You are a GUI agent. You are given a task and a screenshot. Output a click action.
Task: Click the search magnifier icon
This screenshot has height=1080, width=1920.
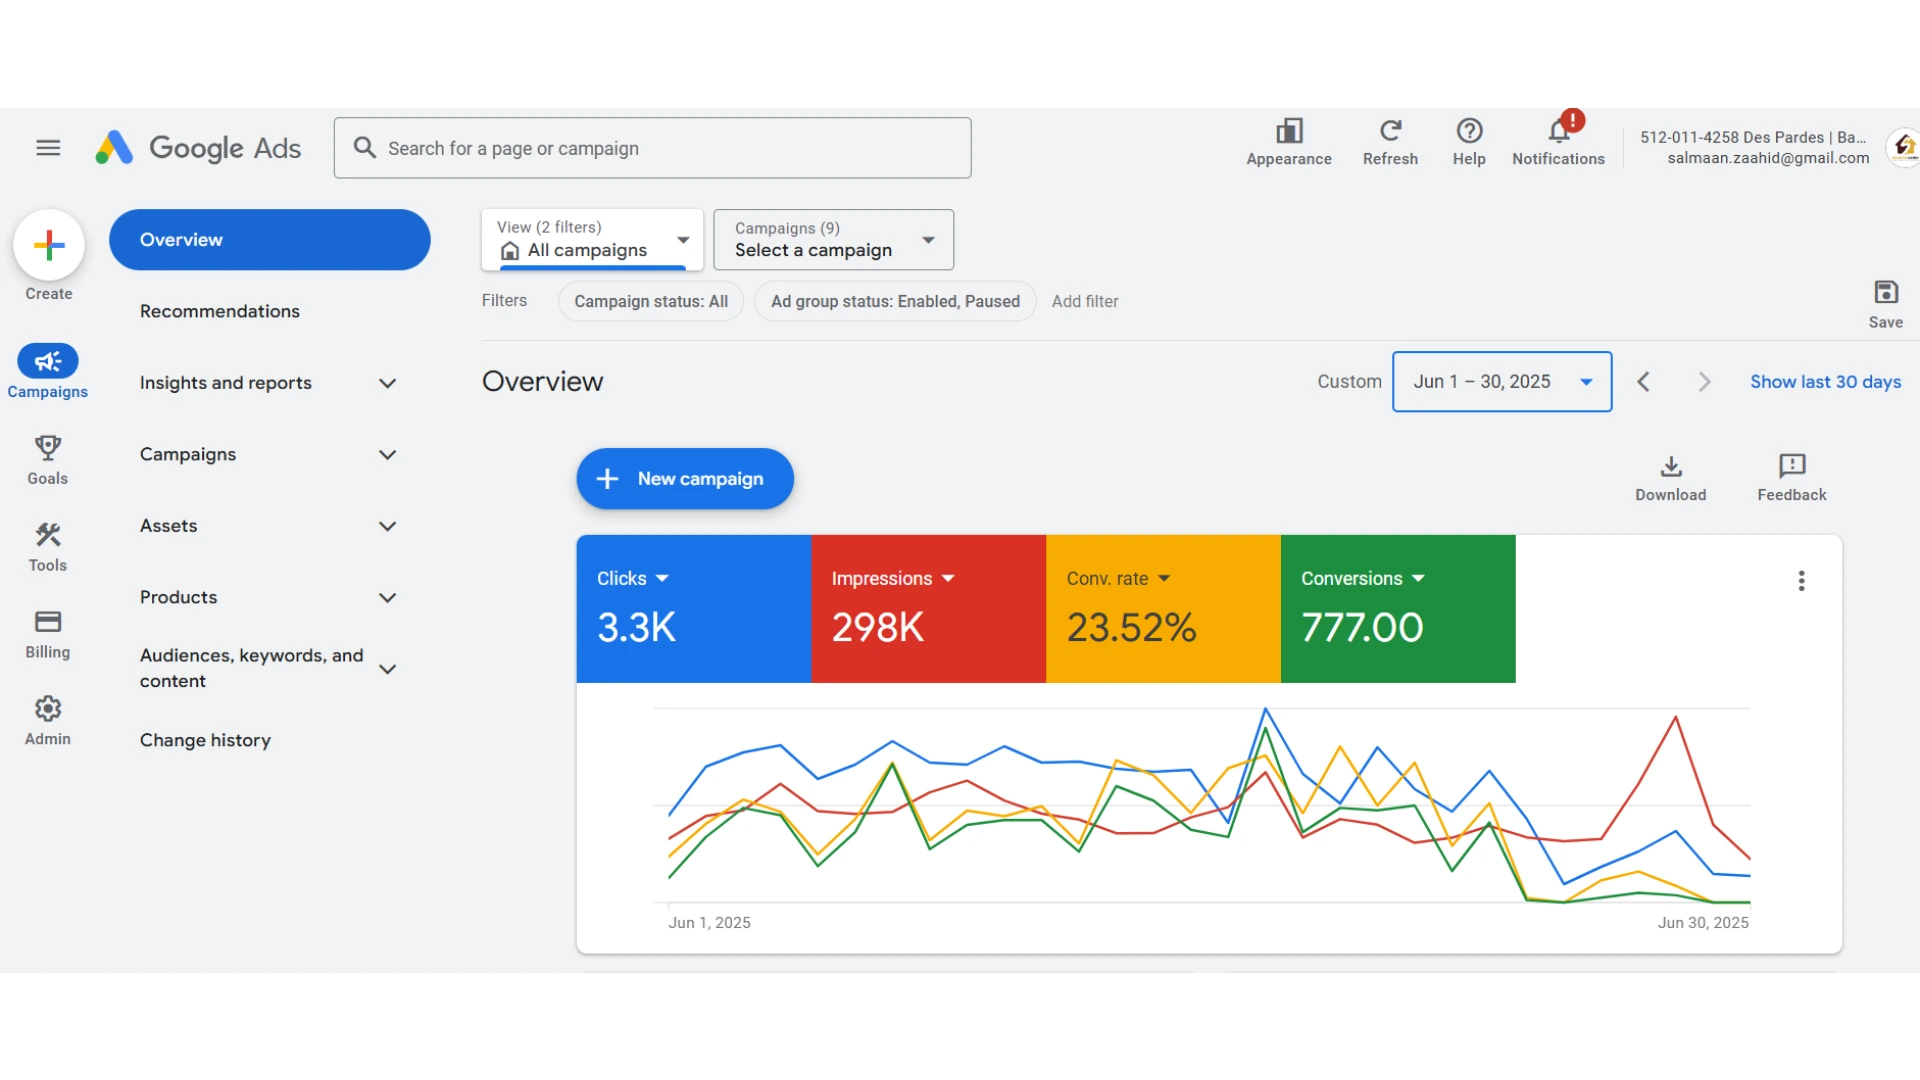[365, 148]
